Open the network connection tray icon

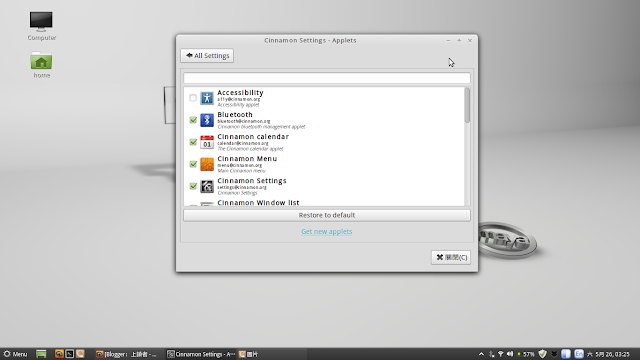491,354
